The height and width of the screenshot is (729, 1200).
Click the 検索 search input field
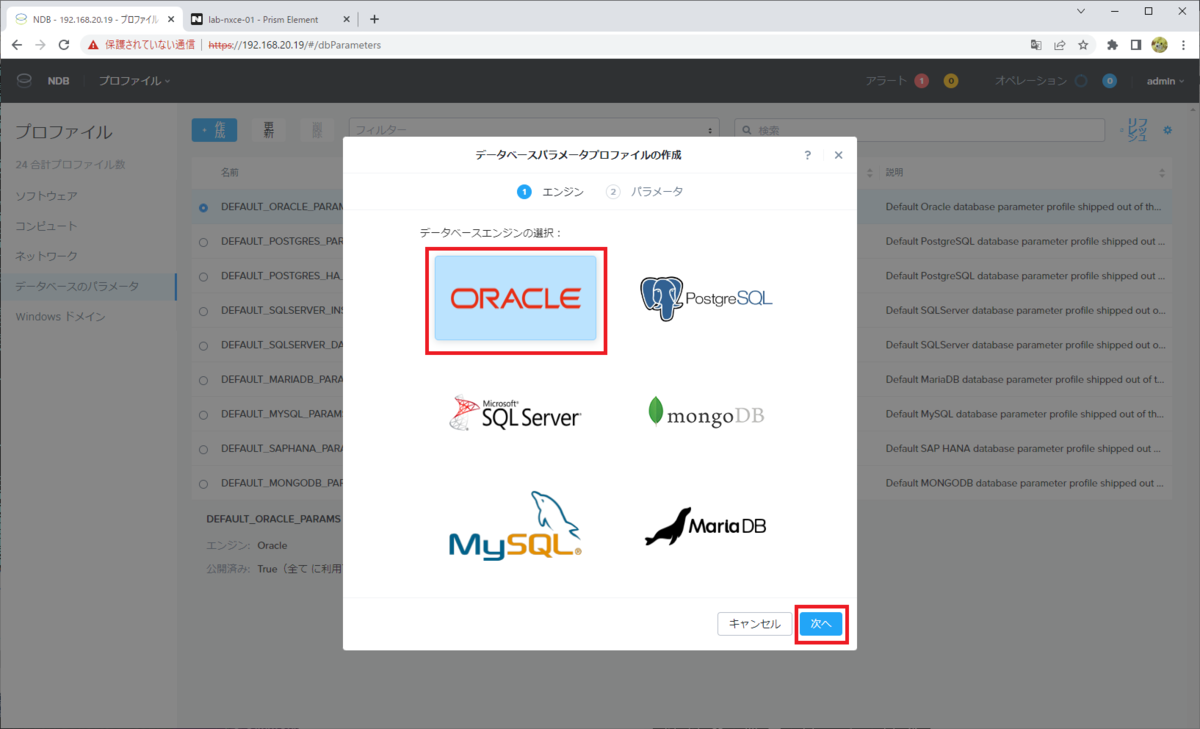click(x=920, y=130)
